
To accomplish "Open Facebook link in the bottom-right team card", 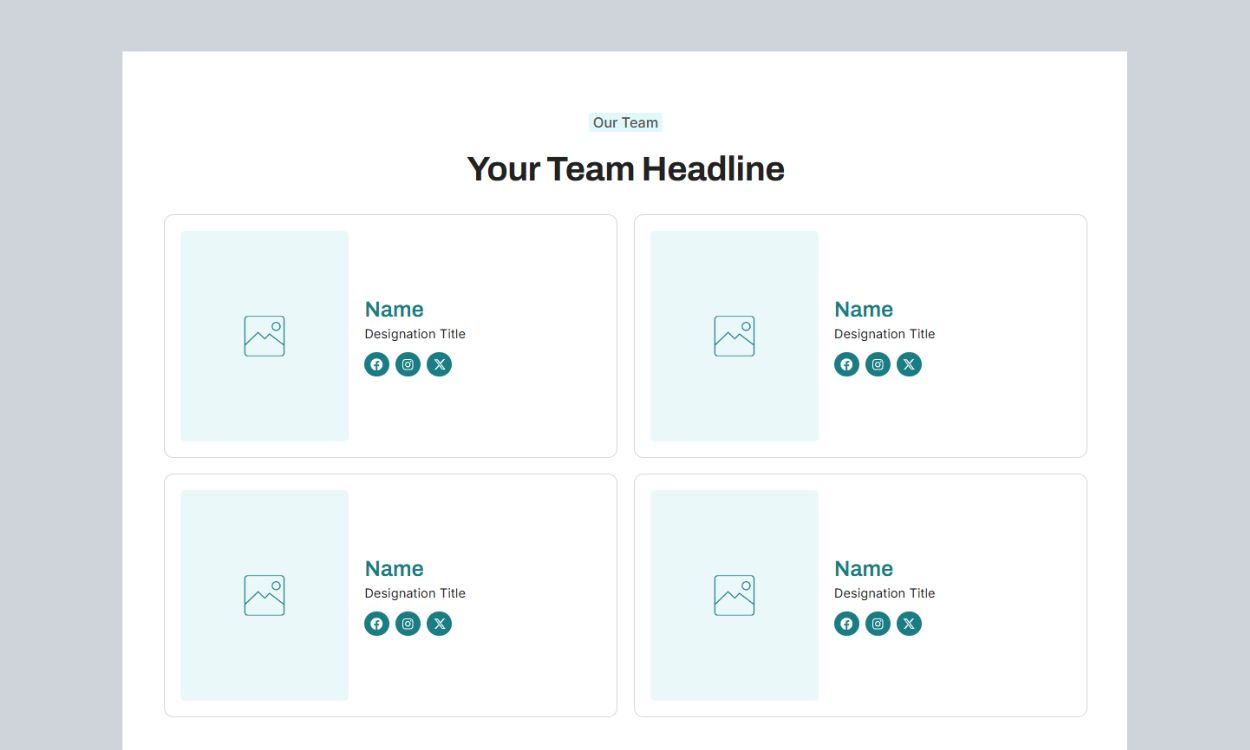I will [x=846, y=624].
